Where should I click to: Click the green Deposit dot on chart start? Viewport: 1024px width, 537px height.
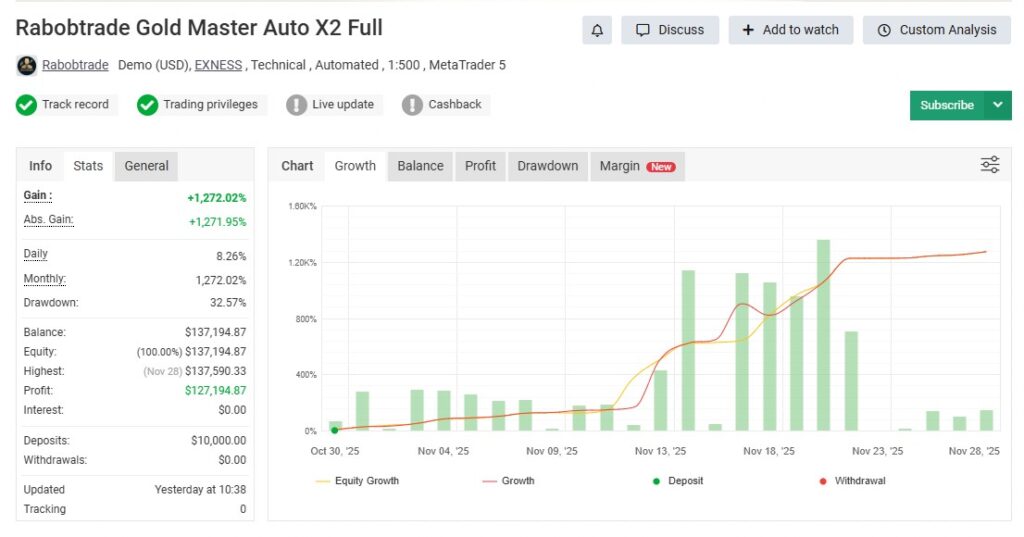pyautogui.click(x=334, y=431)
